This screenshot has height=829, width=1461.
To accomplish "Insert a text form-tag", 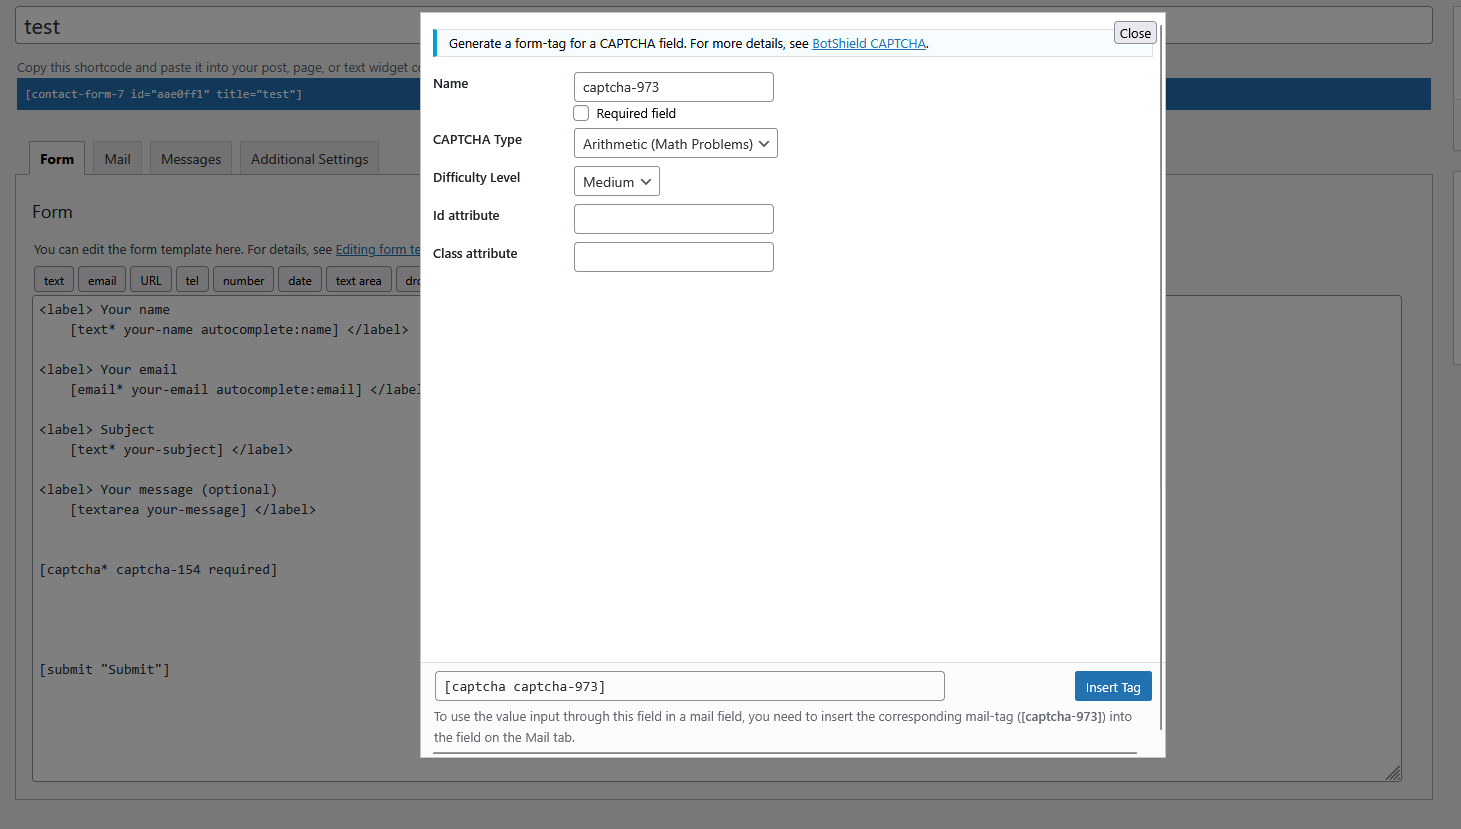I will tap(53, 279).
